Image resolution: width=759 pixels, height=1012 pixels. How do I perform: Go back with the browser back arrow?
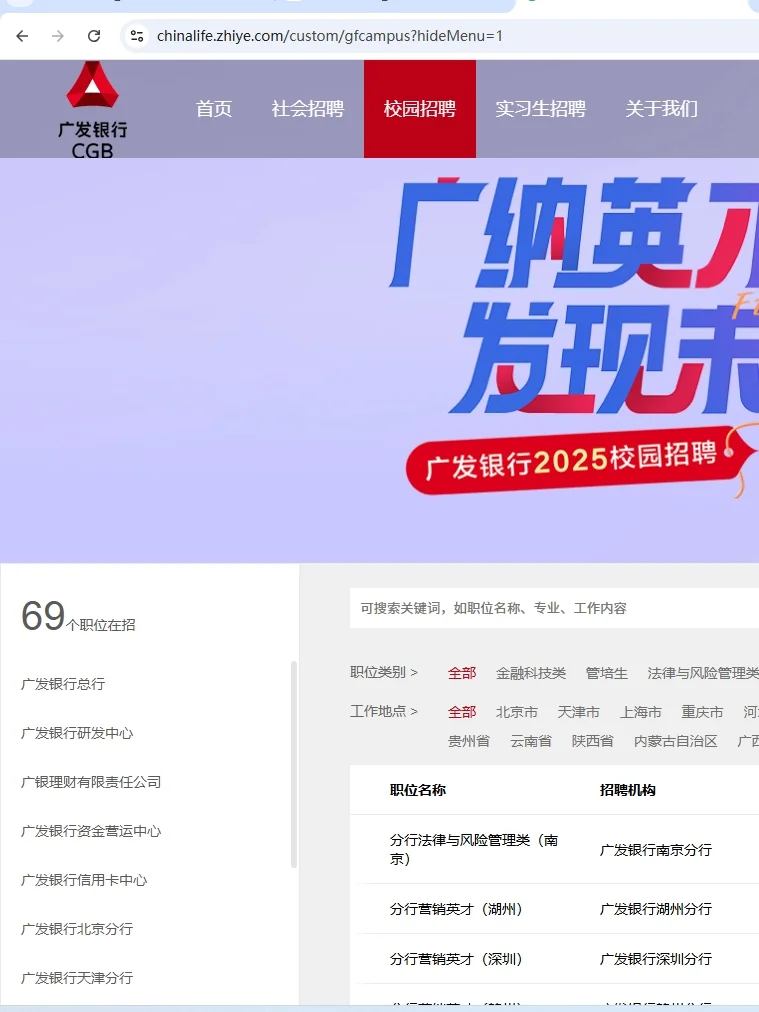coord(22,36)
